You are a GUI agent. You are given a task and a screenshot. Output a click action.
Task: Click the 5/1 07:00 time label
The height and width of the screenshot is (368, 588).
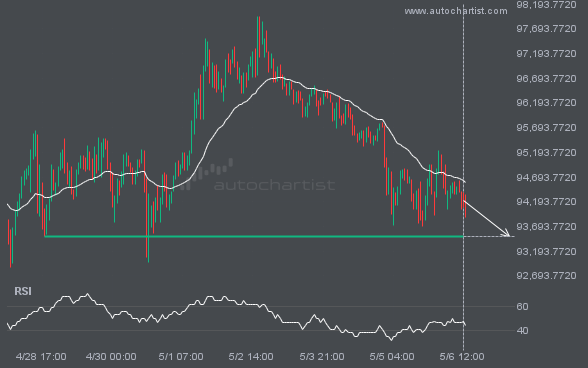(x=181, y=356)
